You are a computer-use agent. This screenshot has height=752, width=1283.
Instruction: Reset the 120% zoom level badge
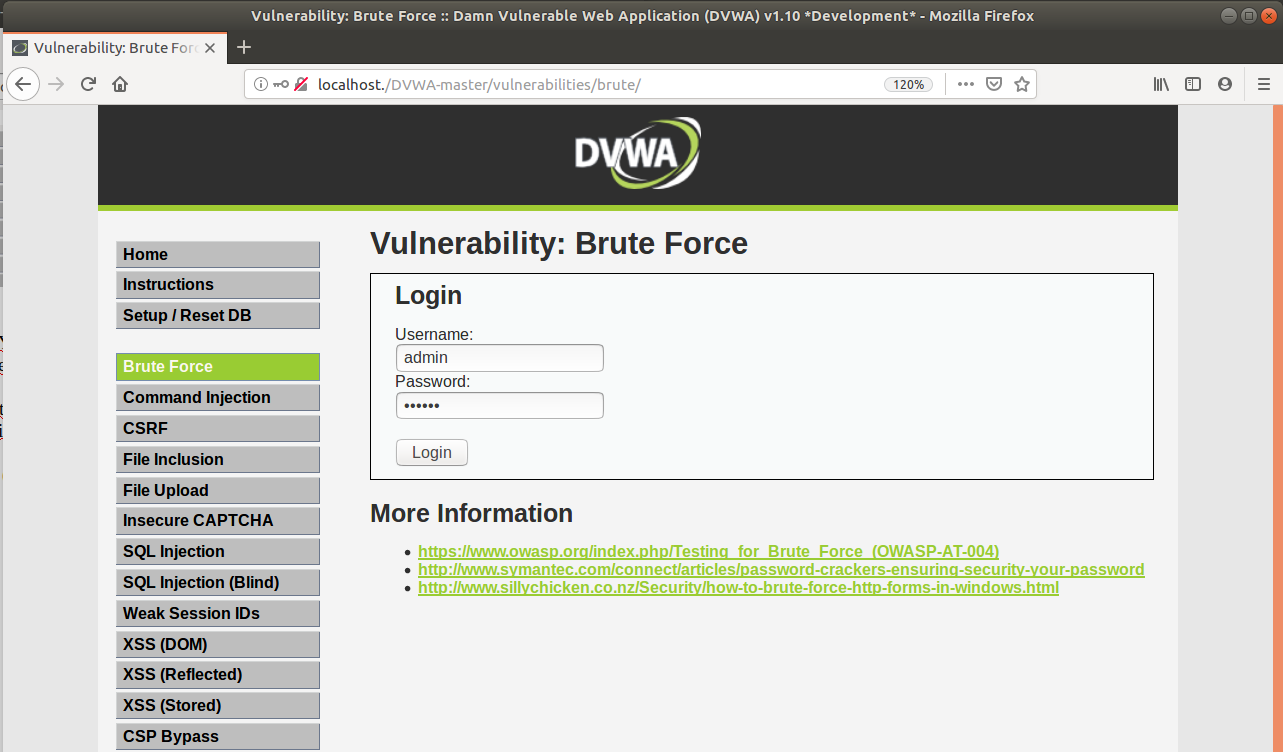point(909,85)
